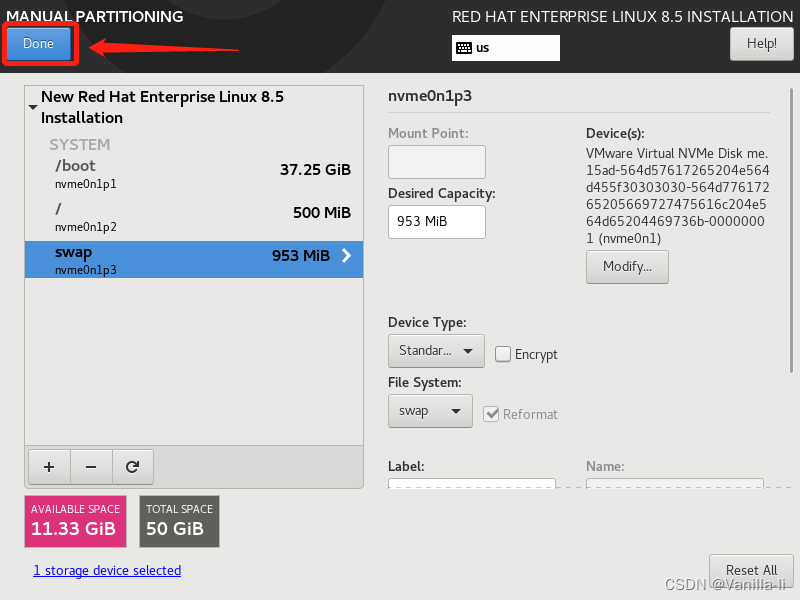Select the /boot nvme0n1p1 partition row
800x600 pixels.
click(x=194, y=174)
